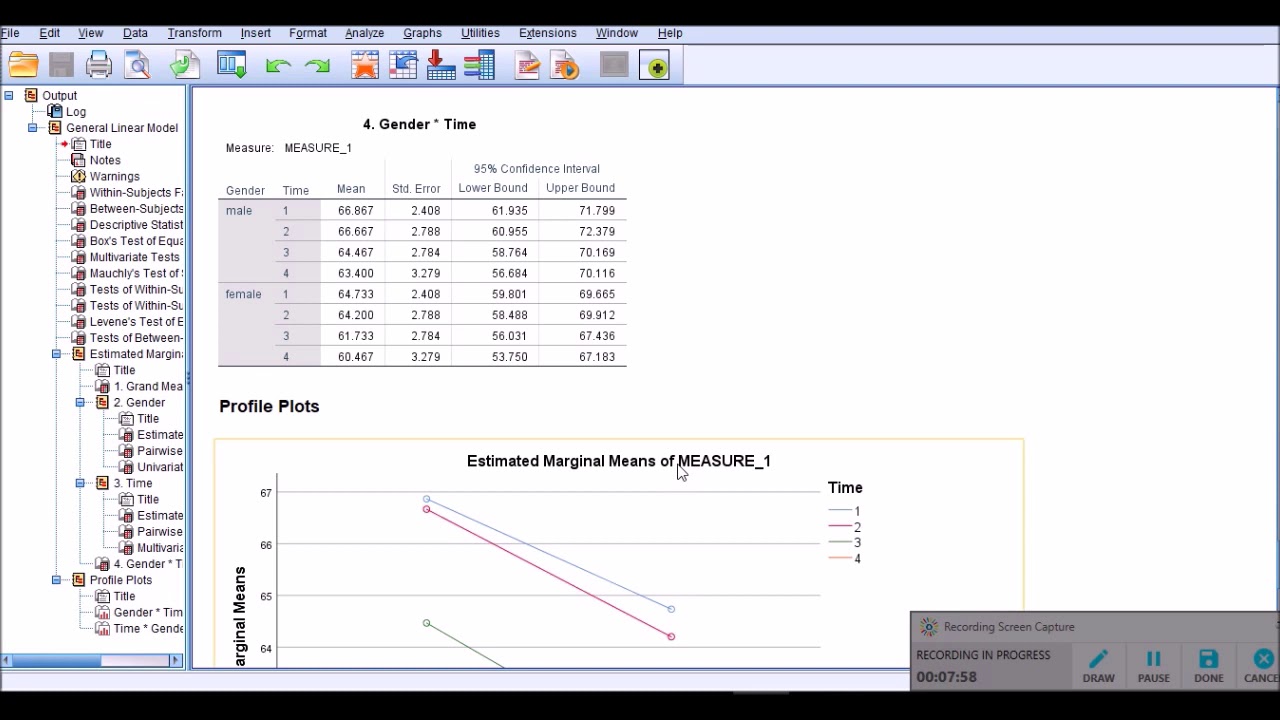This screenshot has height=720, width=1280.
Task: Select the Log item in outline
Action: click(75, 112)
